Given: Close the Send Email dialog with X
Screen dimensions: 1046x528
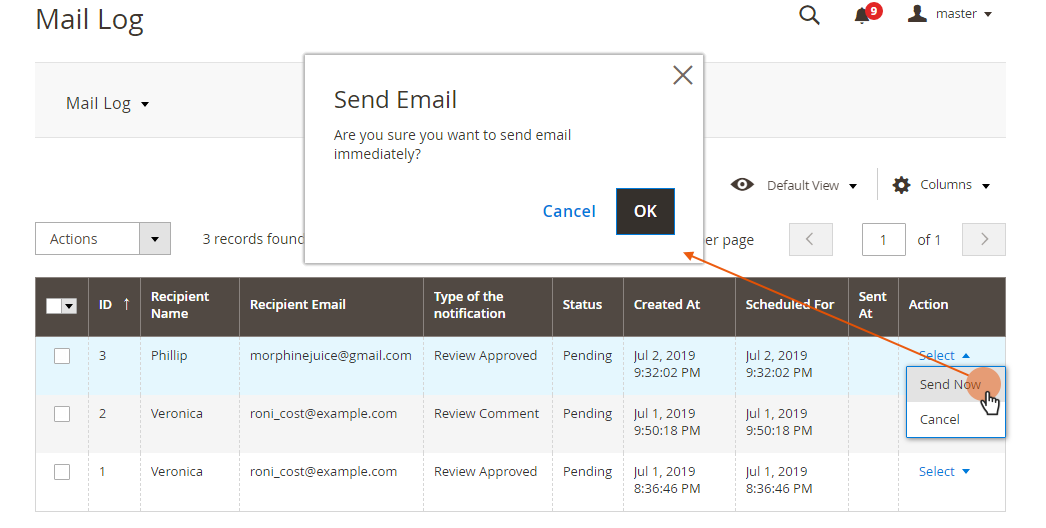Looking at the screenshot, I should coord(682,75).
